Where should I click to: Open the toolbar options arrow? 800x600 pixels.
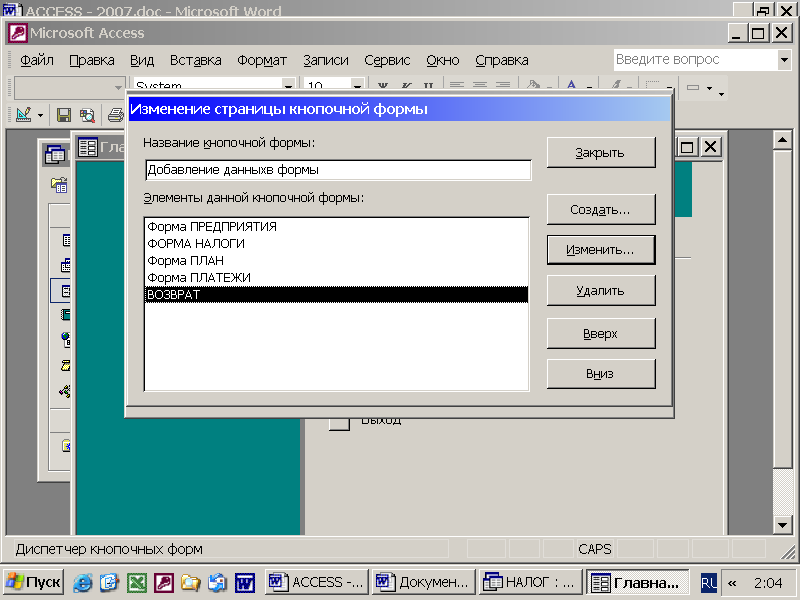[721, 94]
